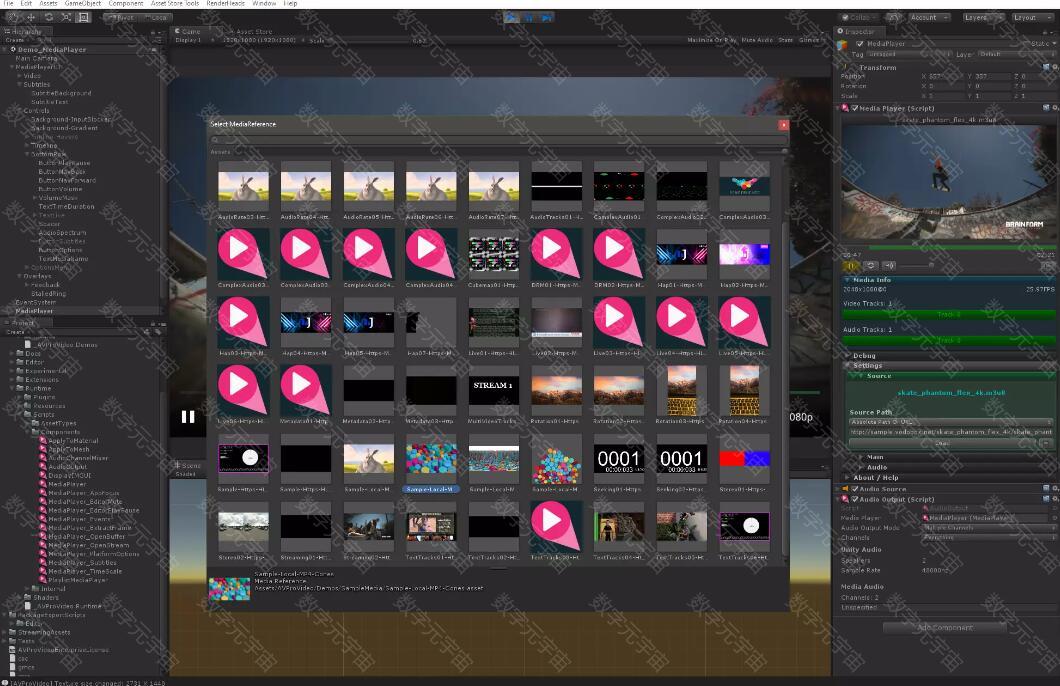Click Maximize On Play in Game view
This screenshot has height=686, width=1060.
[712, 40]
